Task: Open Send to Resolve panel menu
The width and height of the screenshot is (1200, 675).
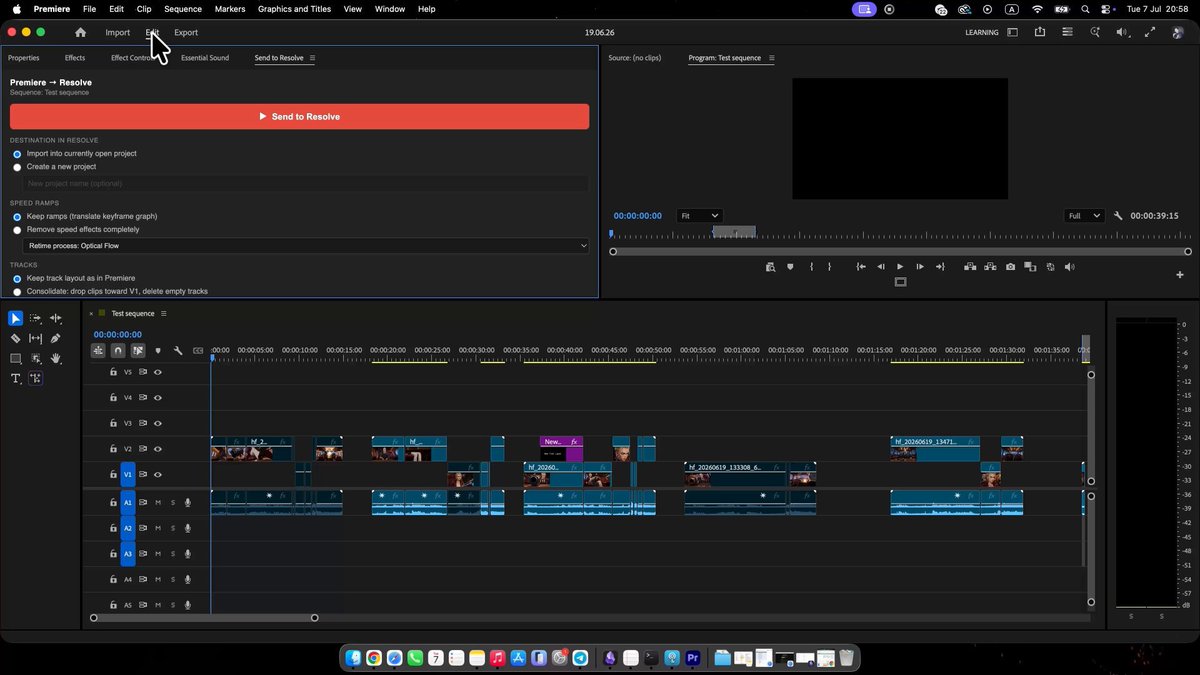Action: point(313,58)
